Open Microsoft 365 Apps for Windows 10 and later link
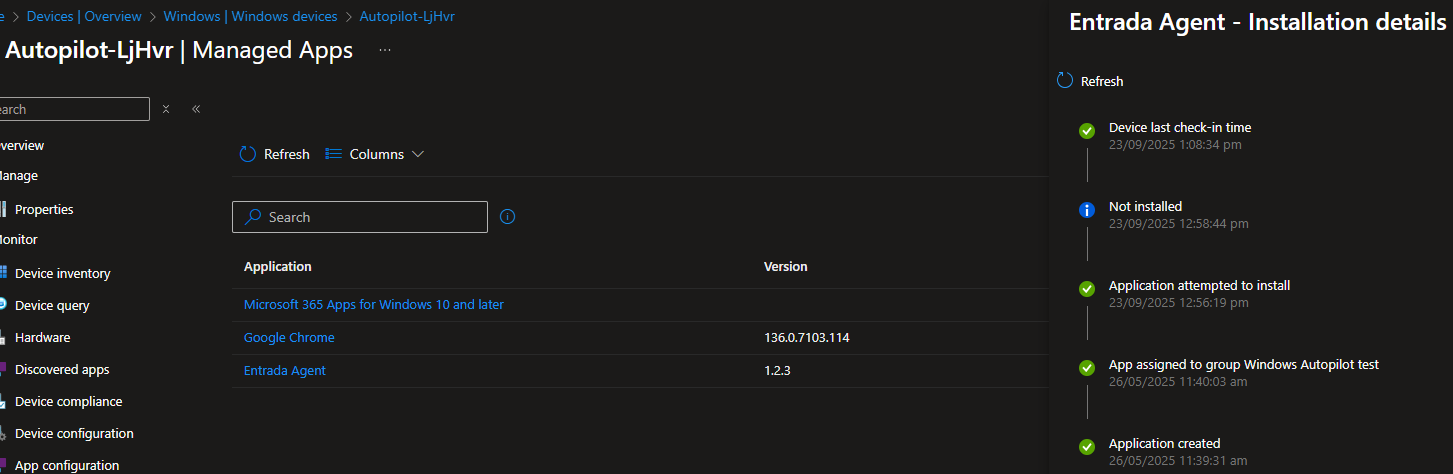 point(374,304)
